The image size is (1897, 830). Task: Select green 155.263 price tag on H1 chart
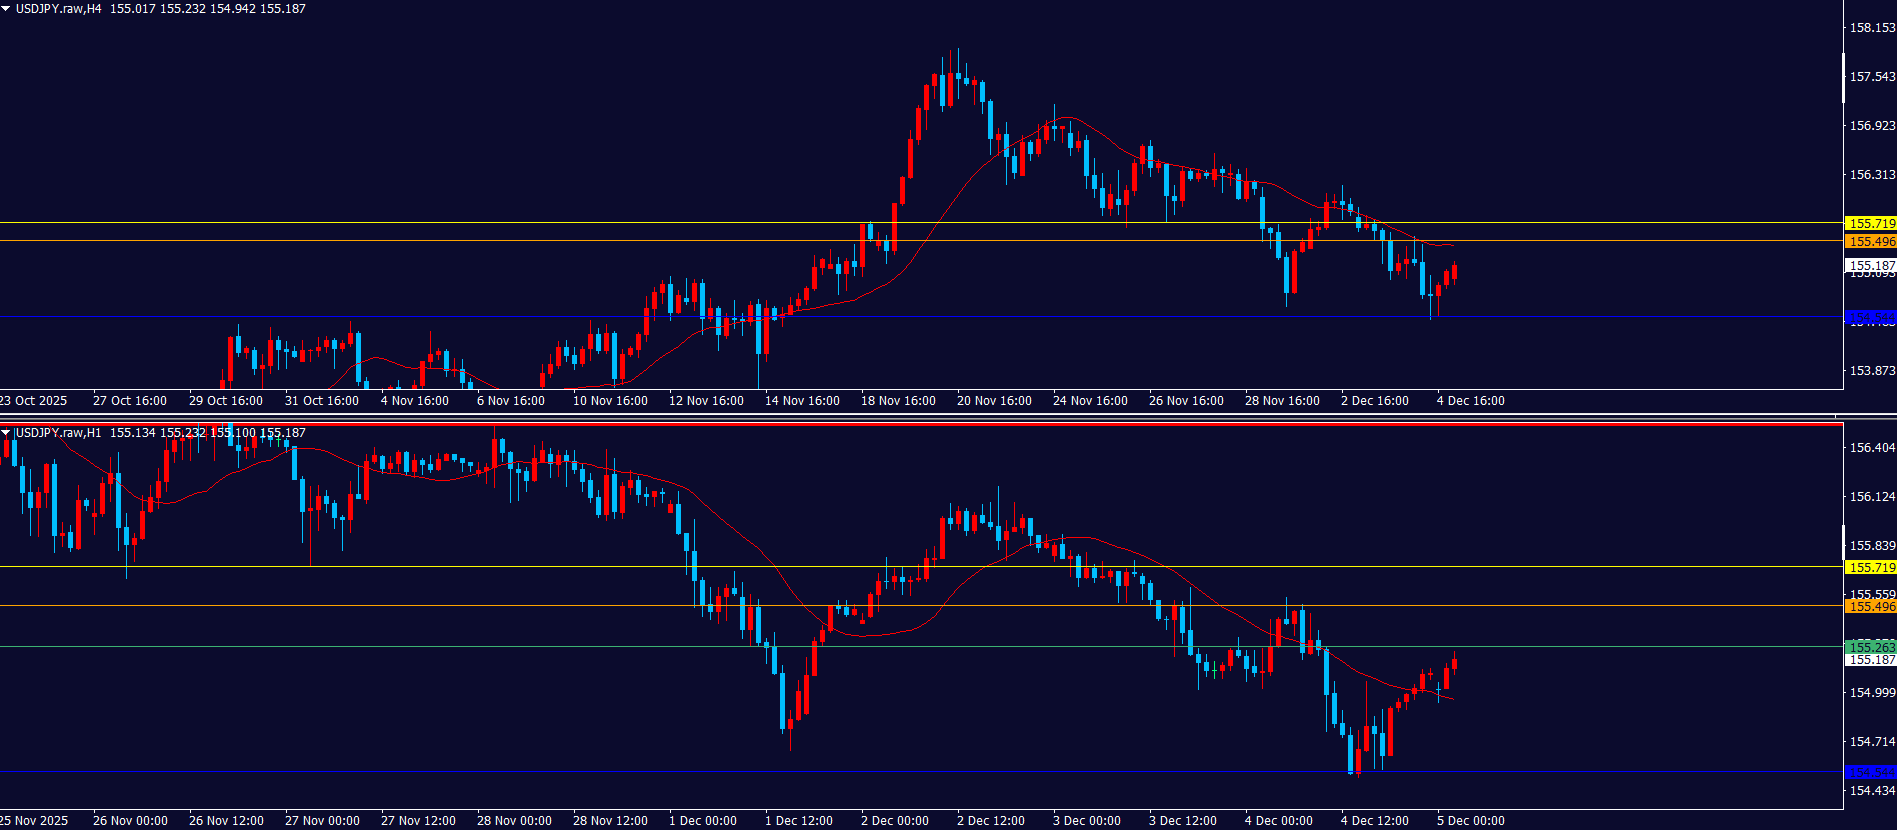[x=1870, y=647]
